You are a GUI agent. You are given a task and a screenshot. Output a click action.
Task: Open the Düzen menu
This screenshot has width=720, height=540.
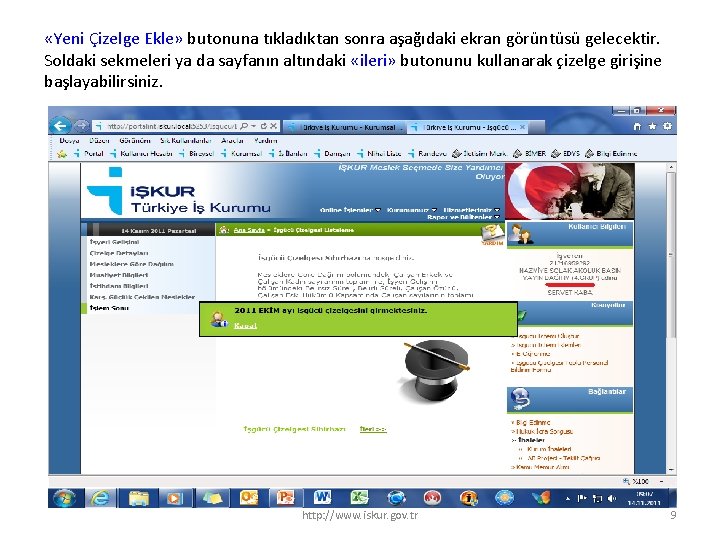point(99,141)
